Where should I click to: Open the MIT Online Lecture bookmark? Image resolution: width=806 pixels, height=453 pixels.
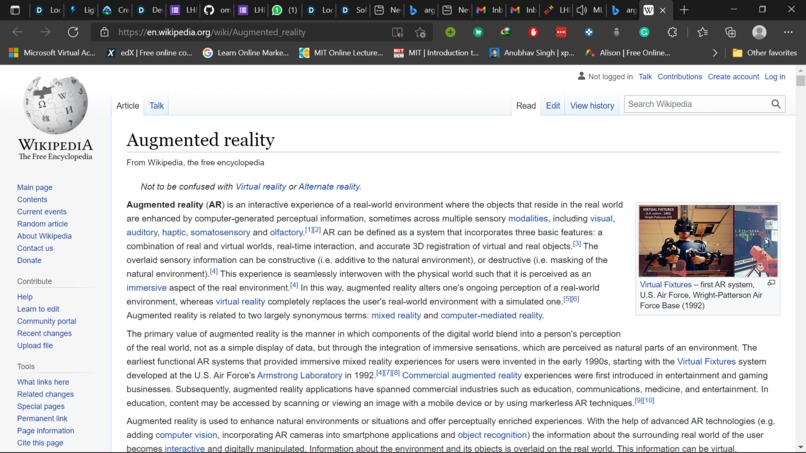tap(341, 52)
